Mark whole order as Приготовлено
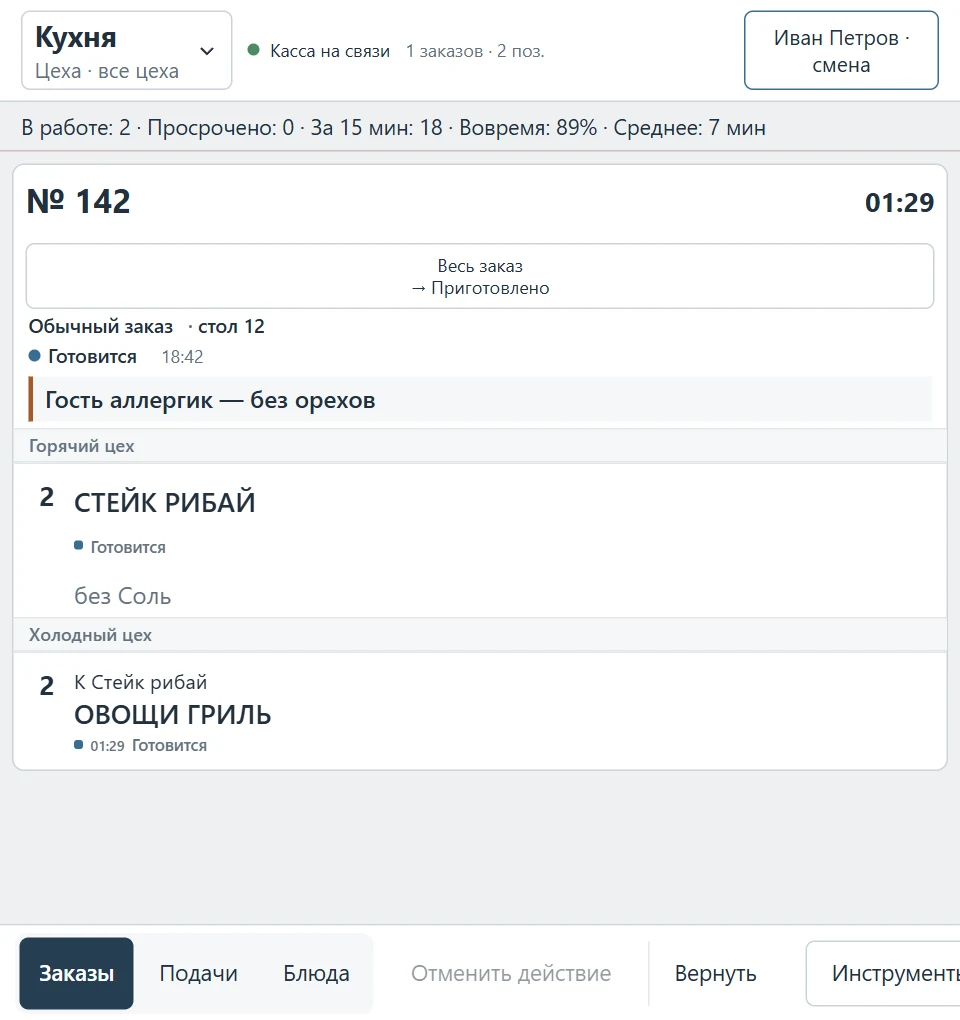 pyautogui.click(x=480, y=276)
